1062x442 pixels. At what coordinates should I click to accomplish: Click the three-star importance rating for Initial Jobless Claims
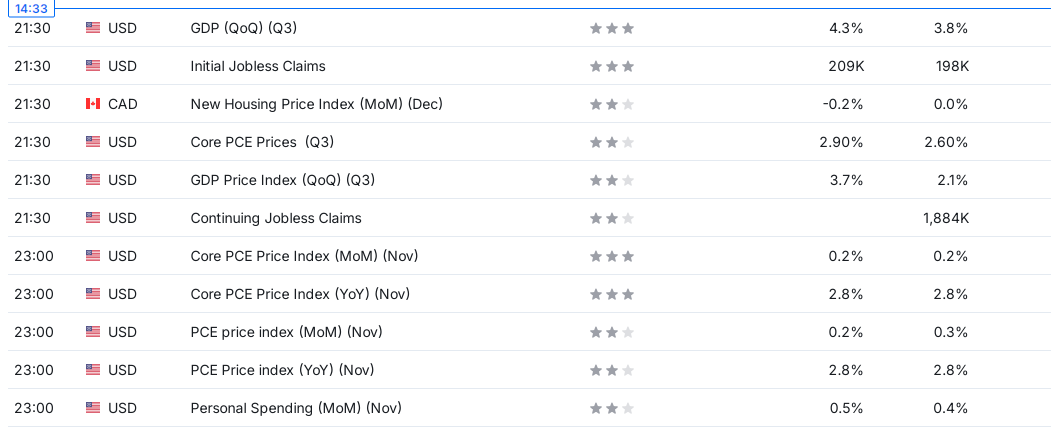pos(612,66)
